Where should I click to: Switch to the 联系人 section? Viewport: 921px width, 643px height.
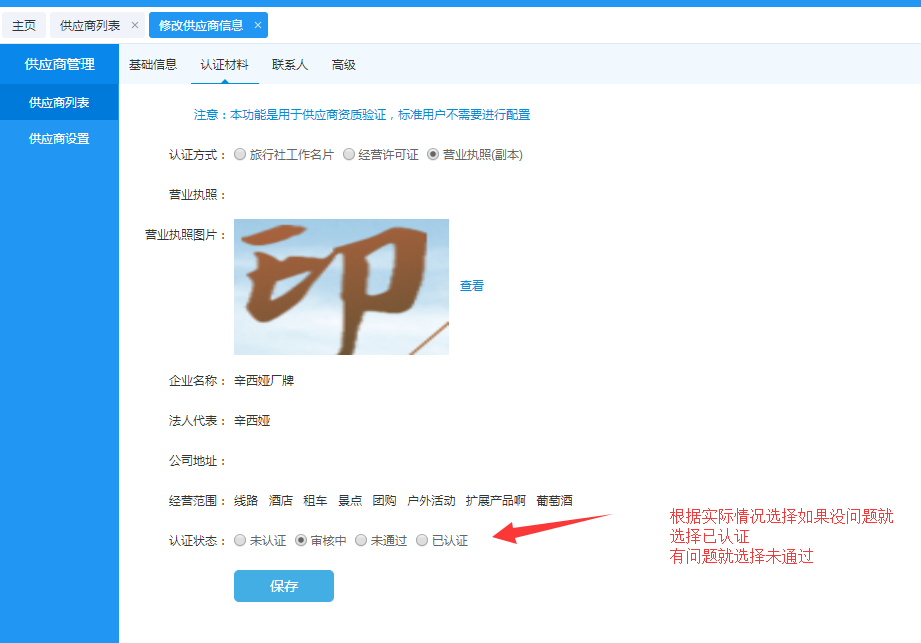click(290, 65)
